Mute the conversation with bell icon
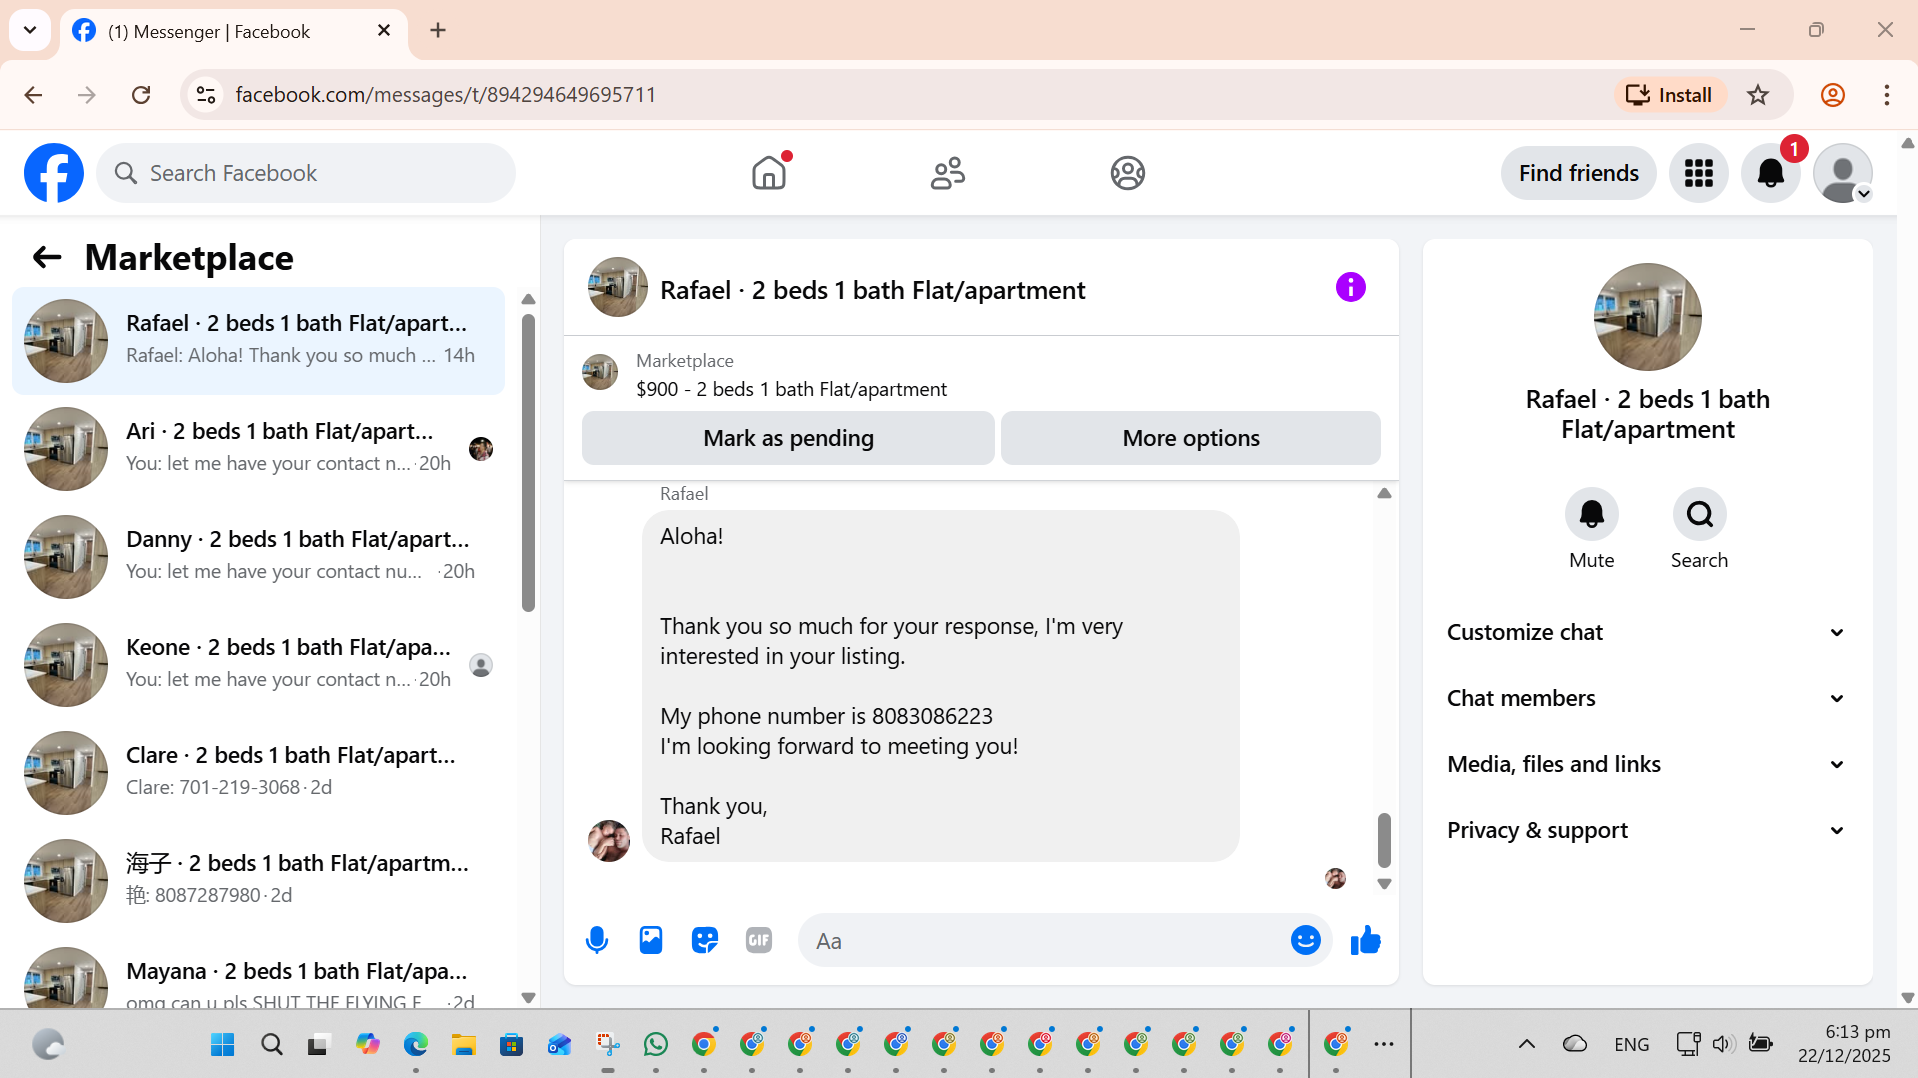The width and height of the screenshot is (1918, 1078). [1591, 514]
